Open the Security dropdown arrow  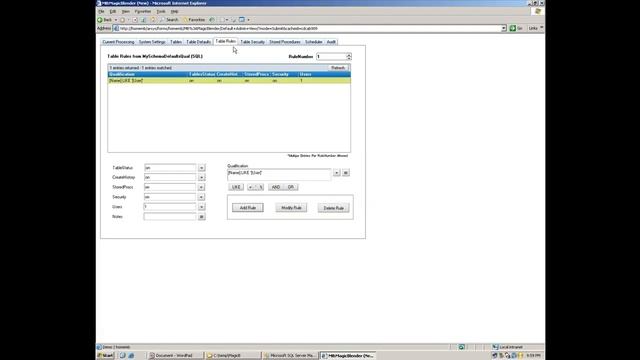(202, 197)
